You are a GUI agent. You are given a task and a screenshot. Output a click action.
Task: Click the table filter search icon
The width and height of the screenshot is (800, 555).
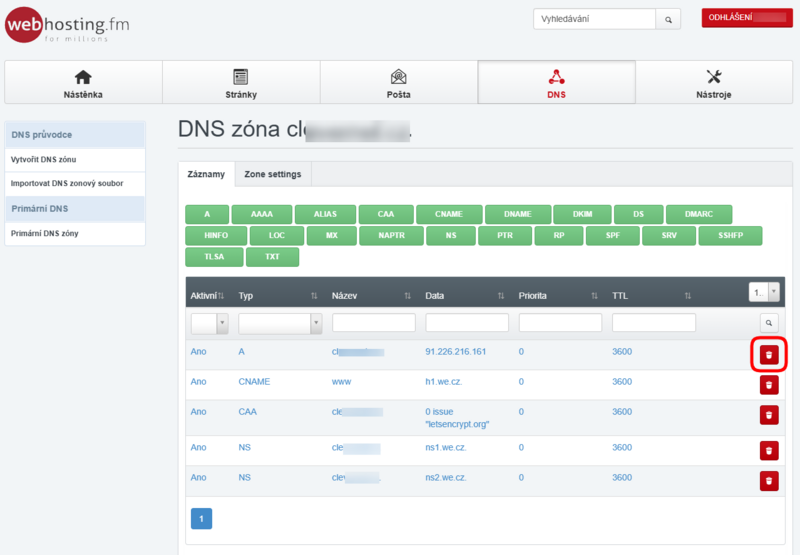click(768, 323)
